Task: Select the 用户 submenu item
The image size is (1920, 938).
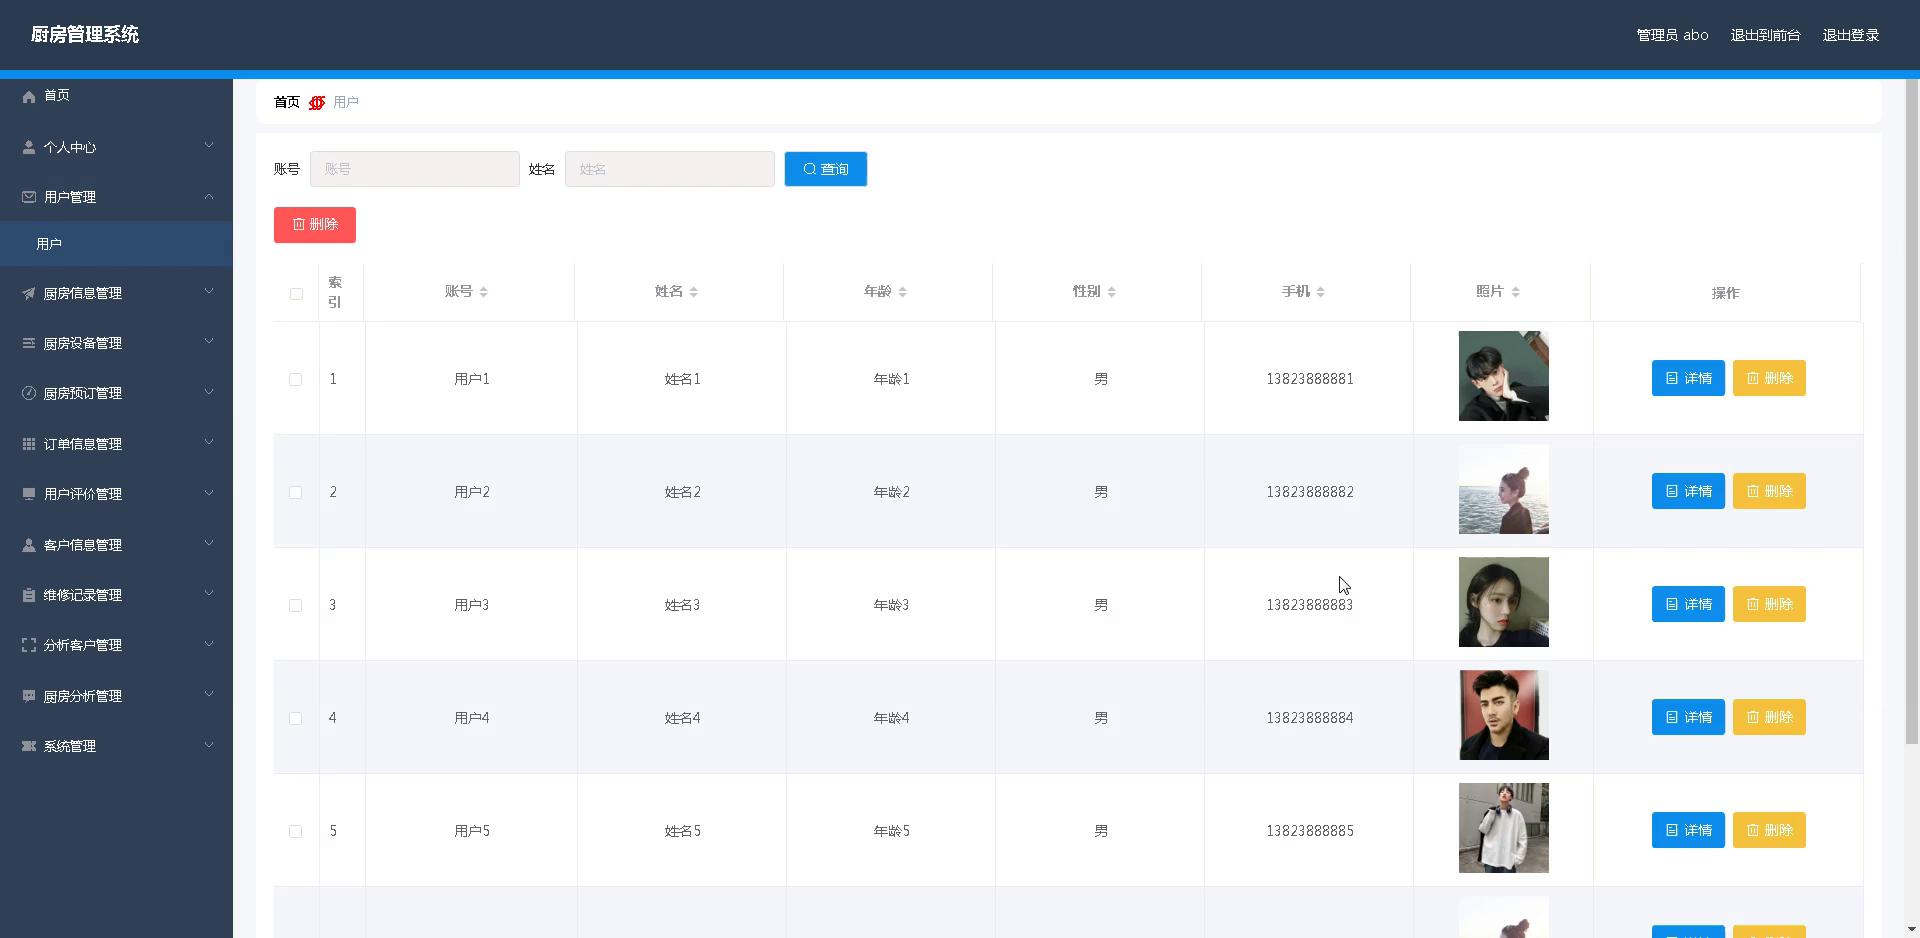Action: pyautogui.click(x=116, y=244)
